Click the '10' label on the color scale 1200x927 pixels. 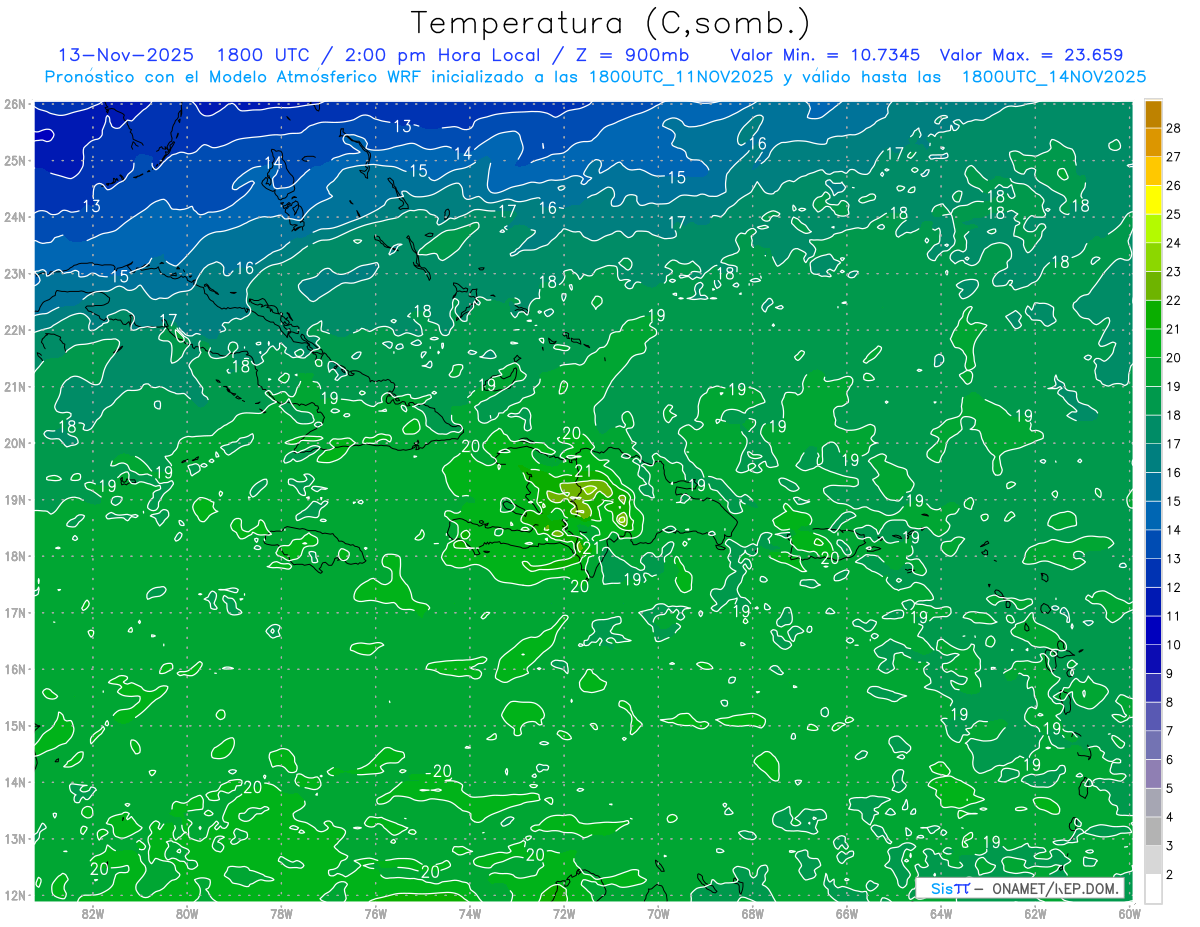(x=1173, y=645)
